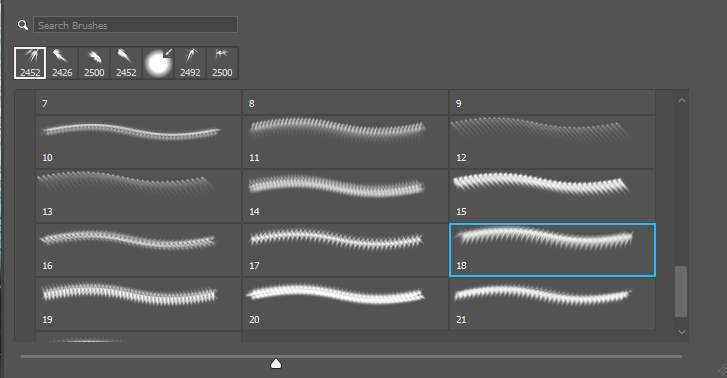
Task: Select the recent brush preset labeled 2492
Action: point(190,63)
